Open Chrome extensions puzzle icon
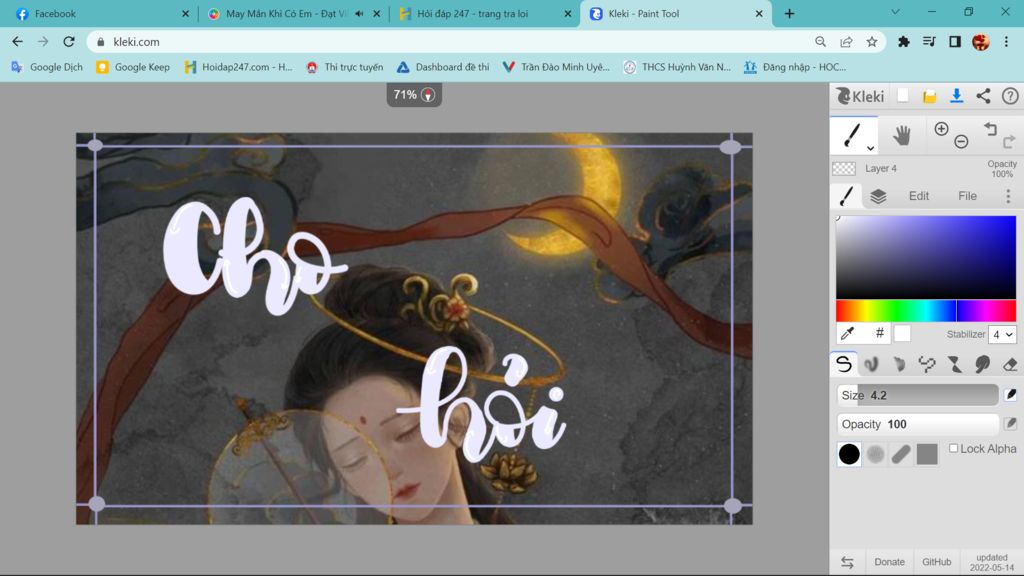 903,42
